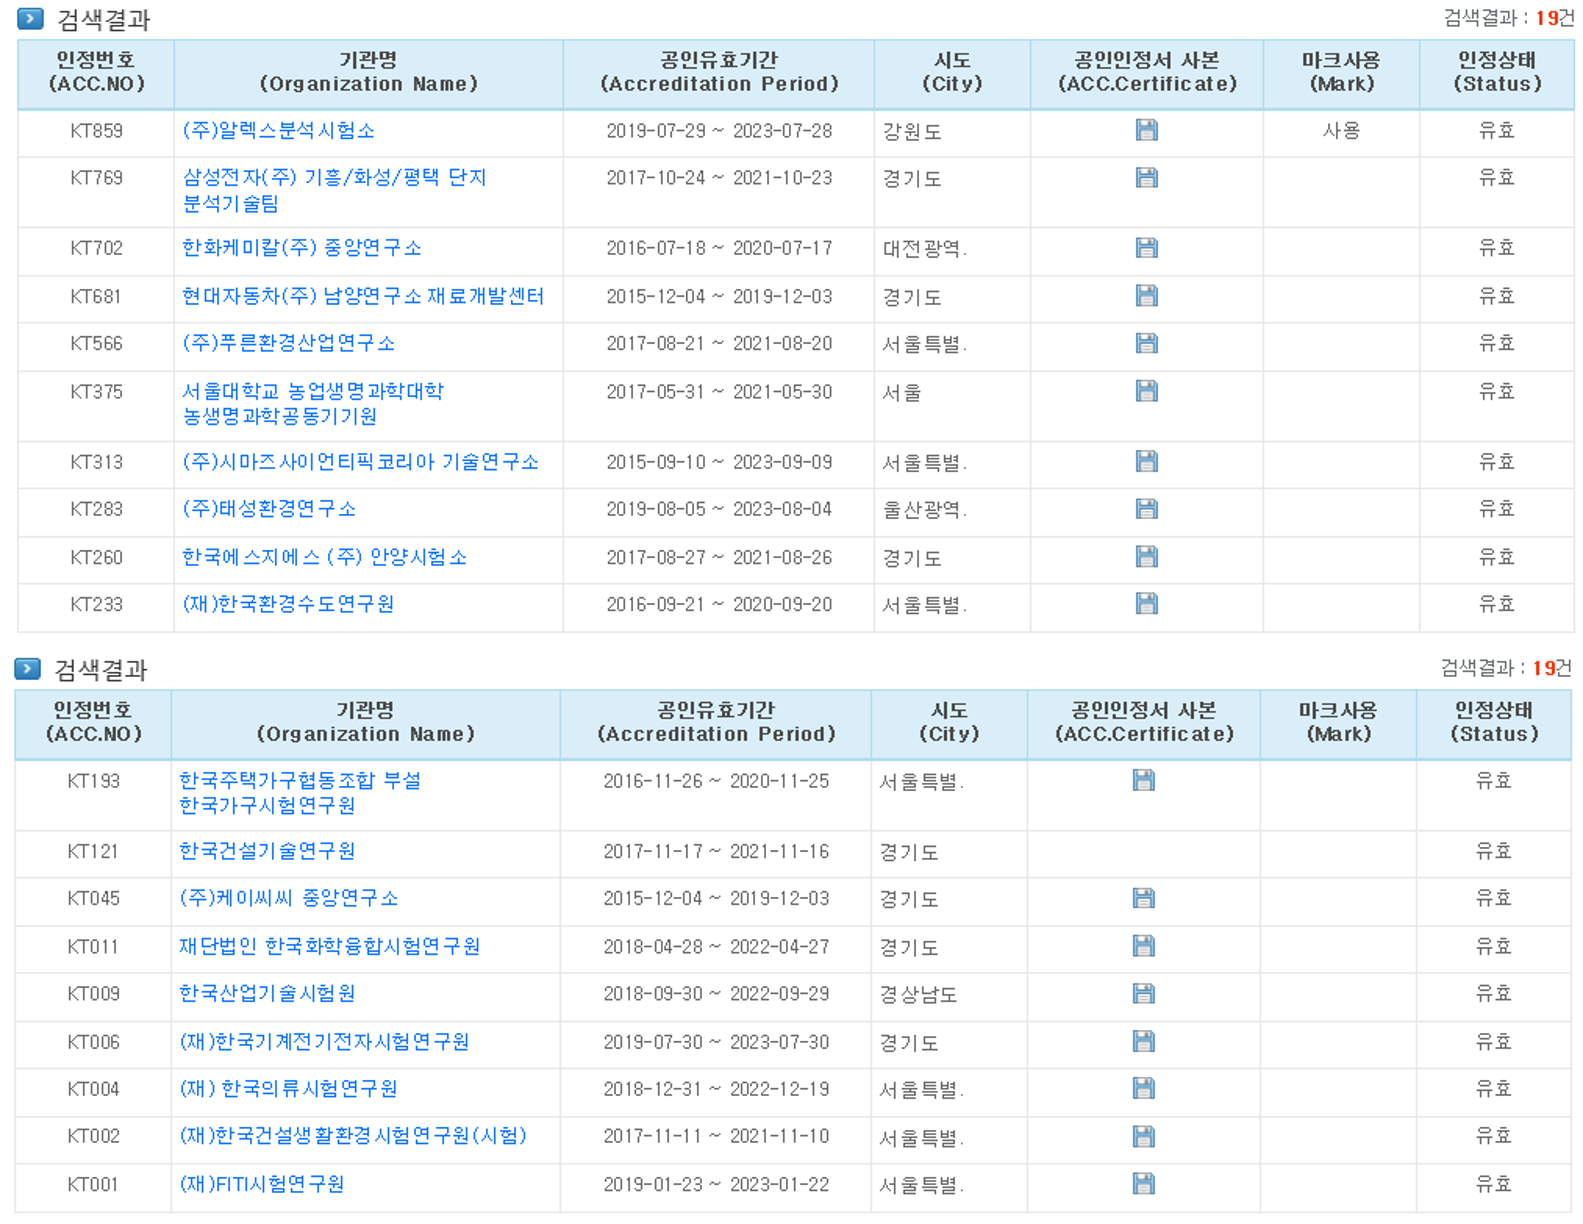Image resolution: width=1583 pixels, height=1224 pixels.
Task: Select certificate icon in KT233 row
Action: (x=1146, y=604)
